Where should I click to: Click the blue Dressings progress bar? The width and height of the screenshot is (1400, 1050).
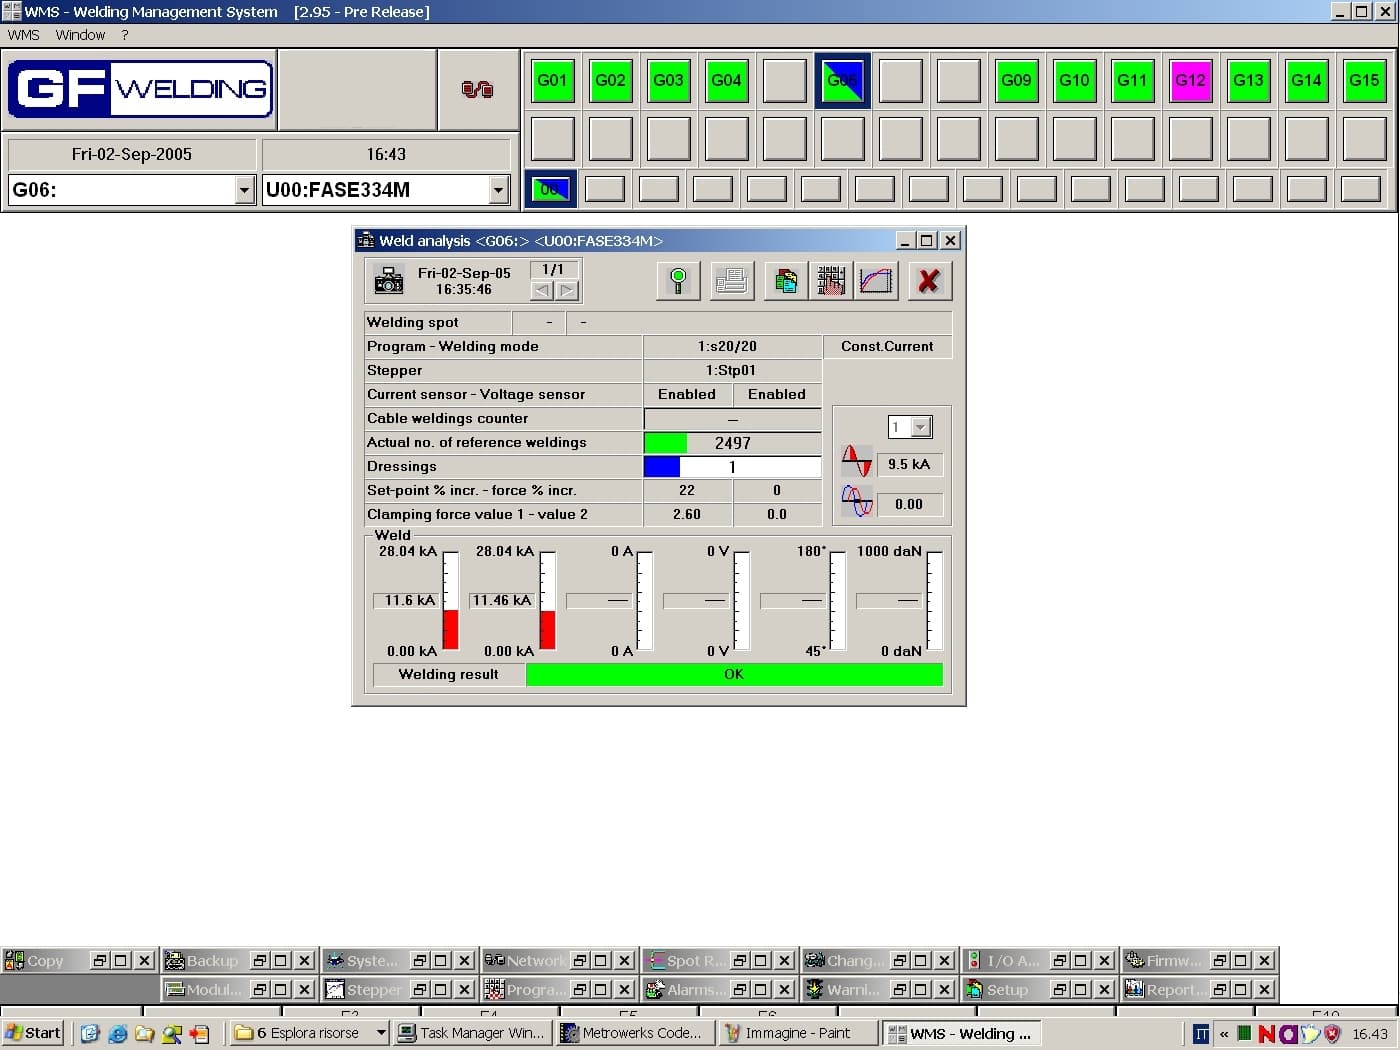pyautogui.click(x=661, y=467)
